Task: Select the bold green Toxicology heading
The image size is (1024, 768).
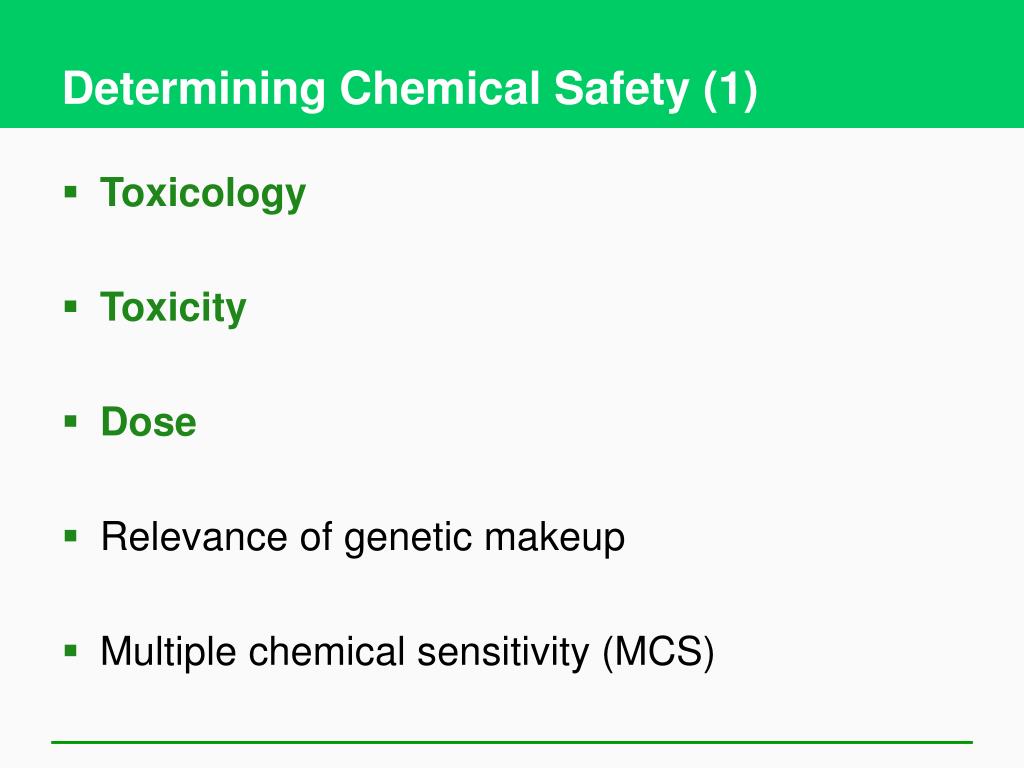Action: (203, 194)
